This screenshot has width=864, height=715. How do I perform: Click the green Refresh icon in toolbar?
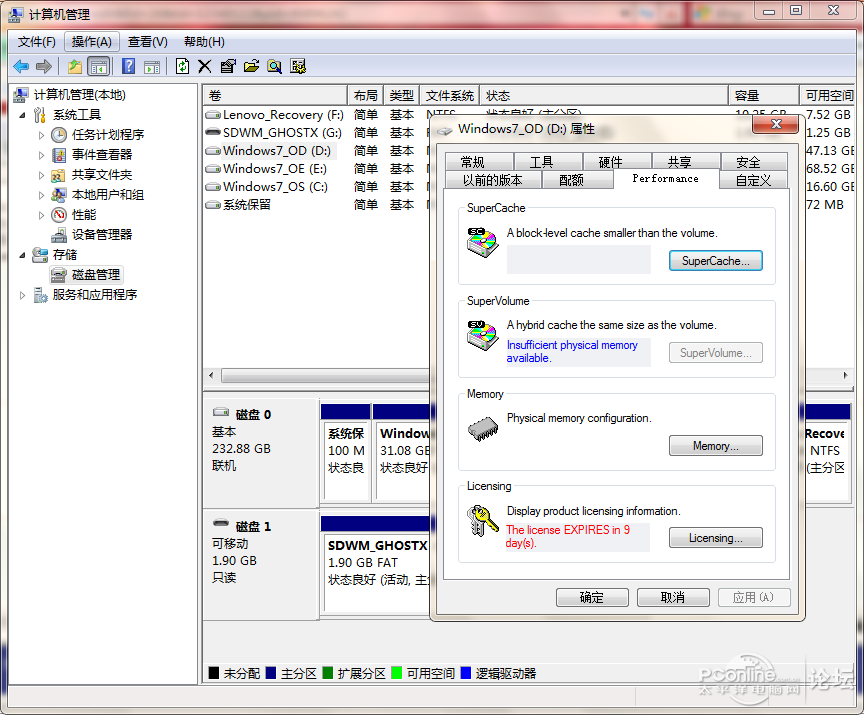click(x=182, y=67)
